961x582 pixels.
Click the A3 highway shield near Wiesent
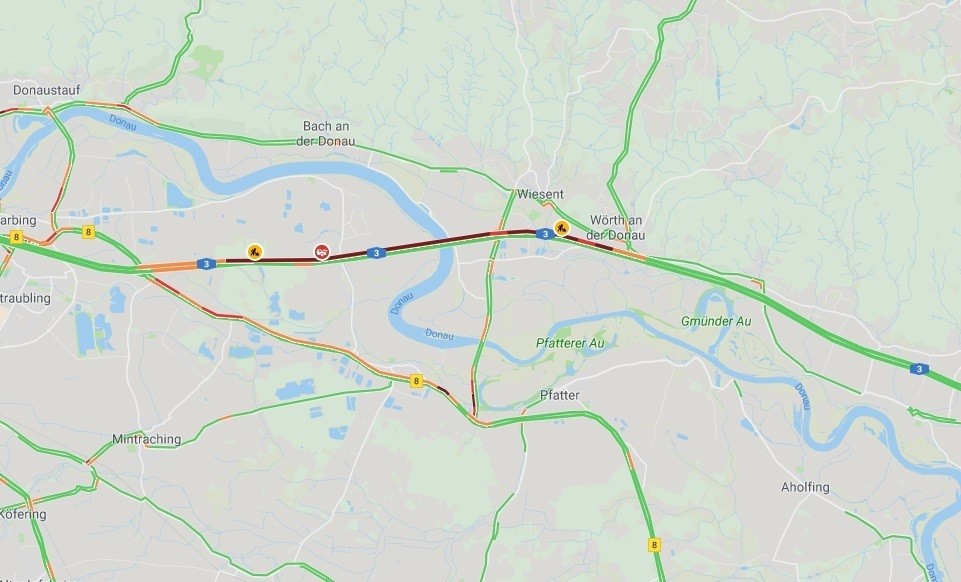(545, 234)
